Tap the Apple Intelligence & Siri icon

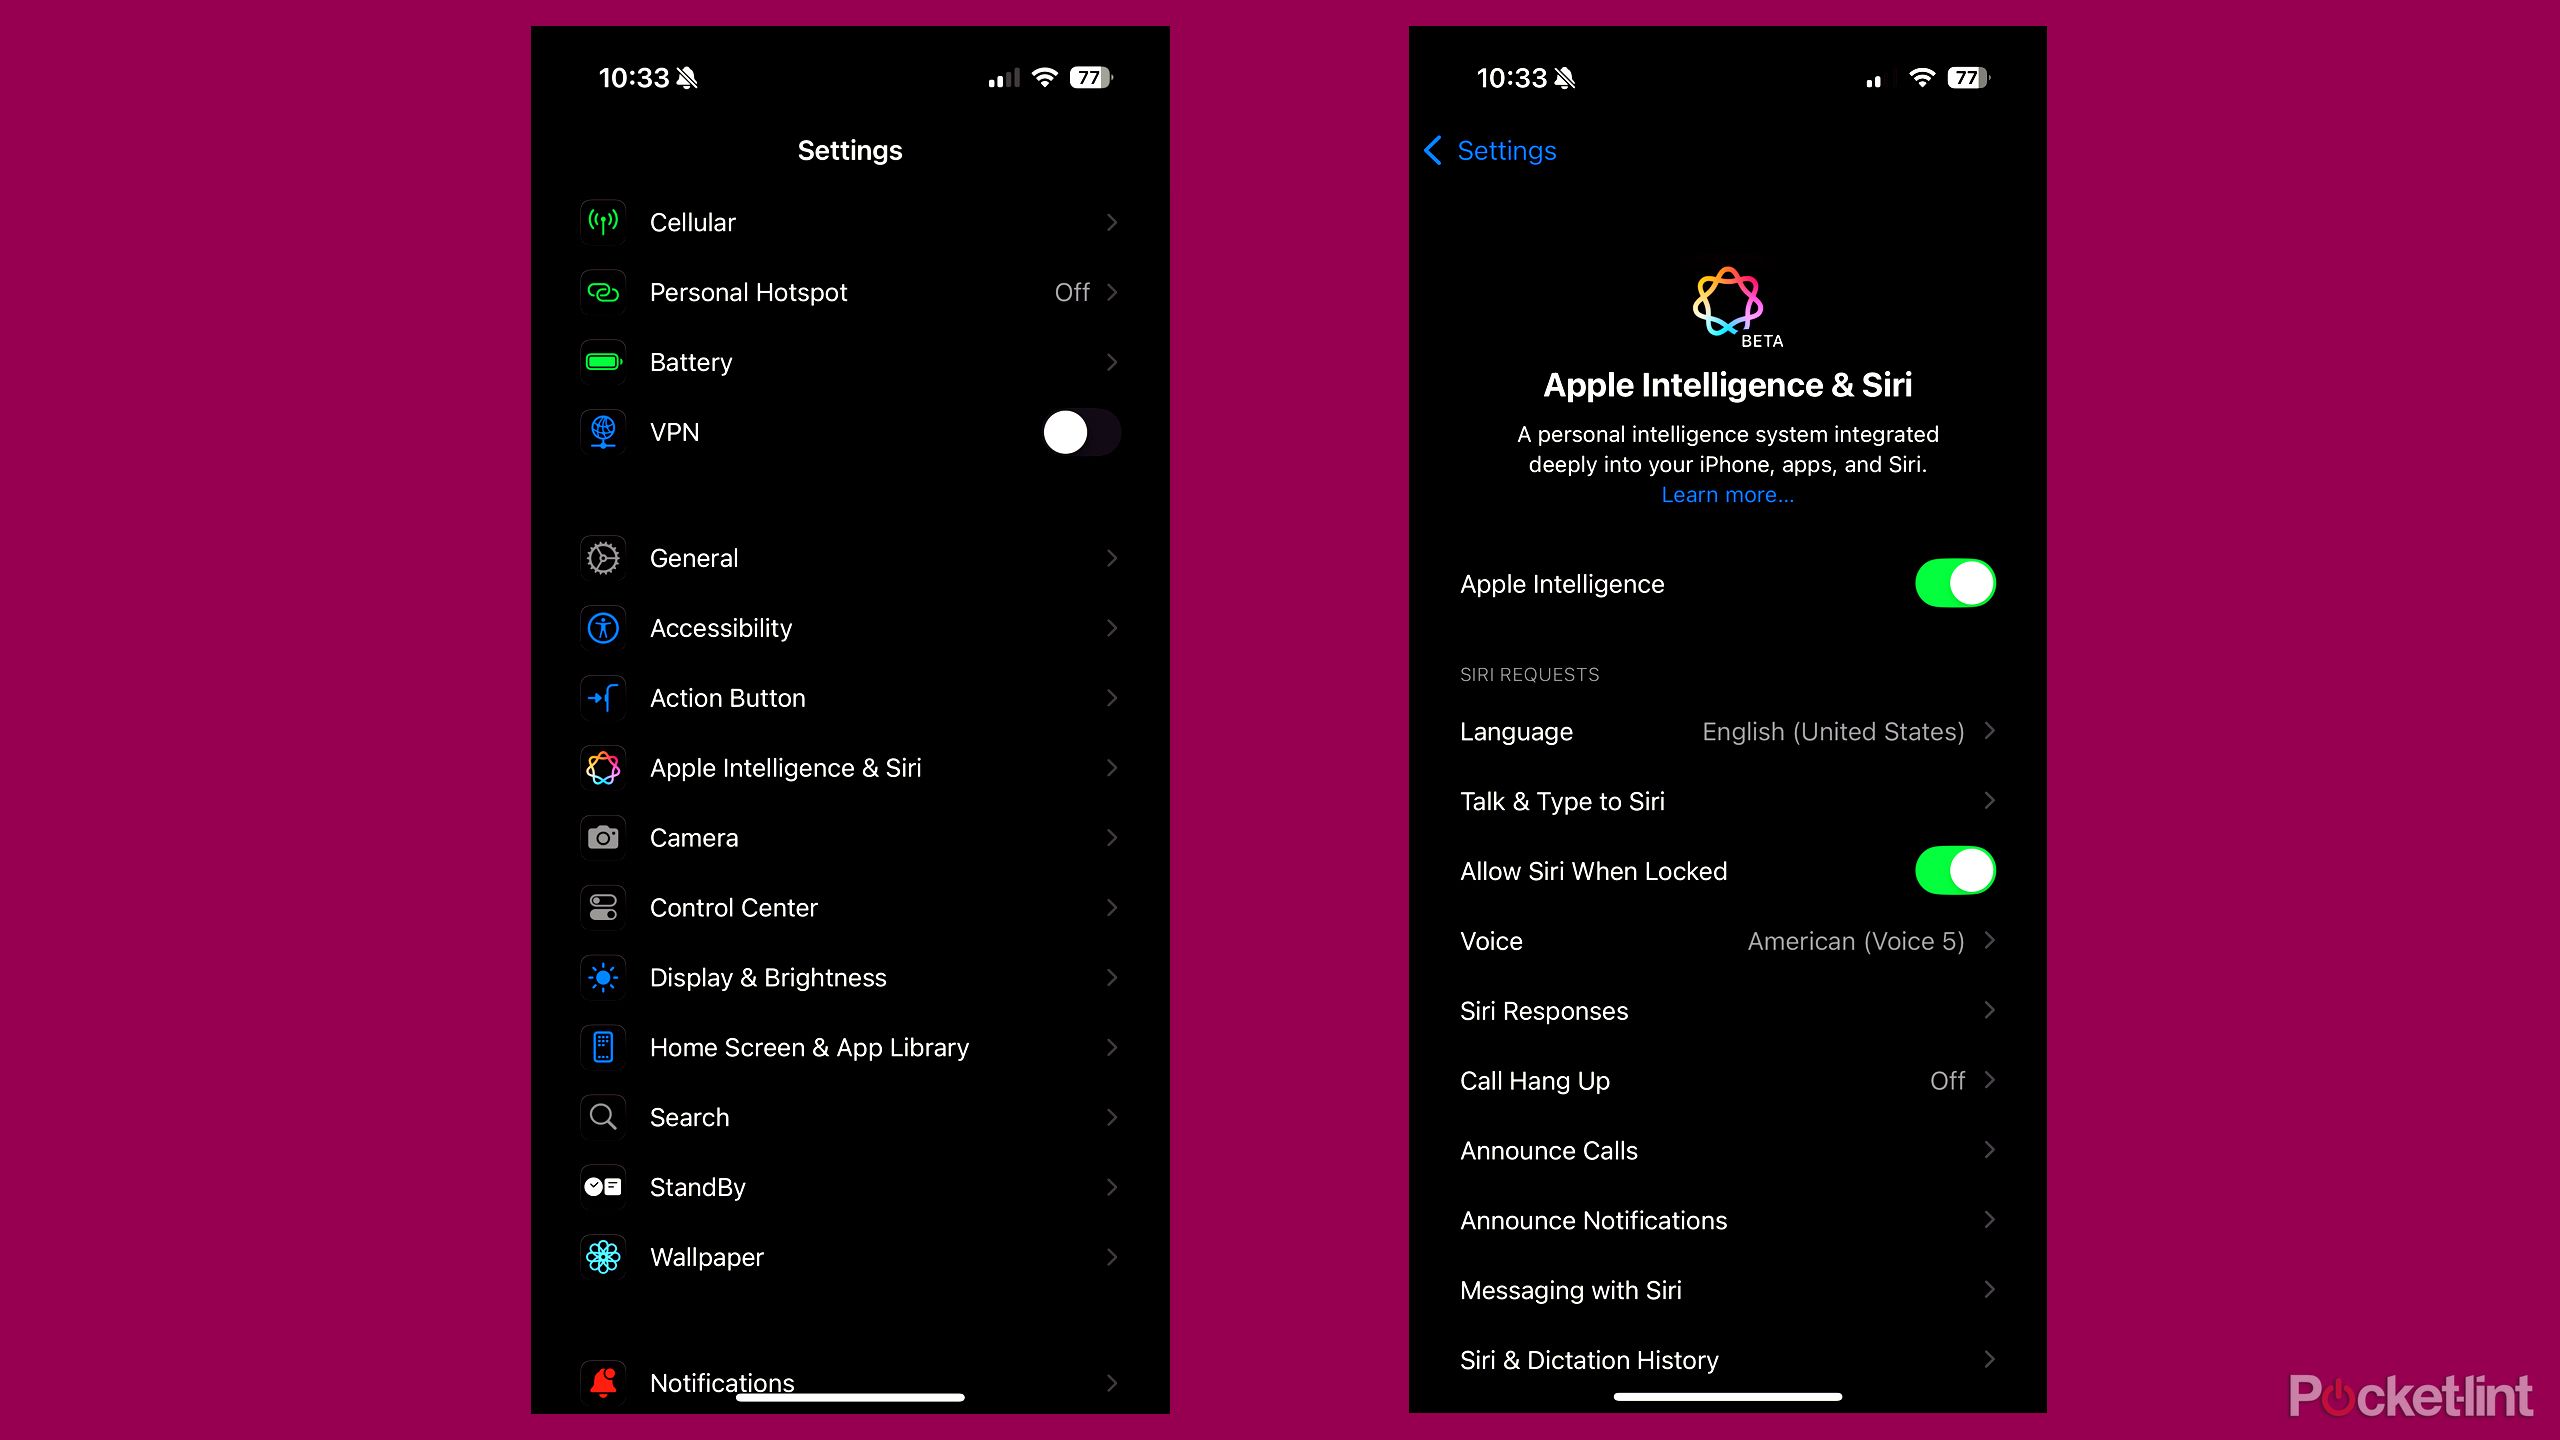coord(603,767)
